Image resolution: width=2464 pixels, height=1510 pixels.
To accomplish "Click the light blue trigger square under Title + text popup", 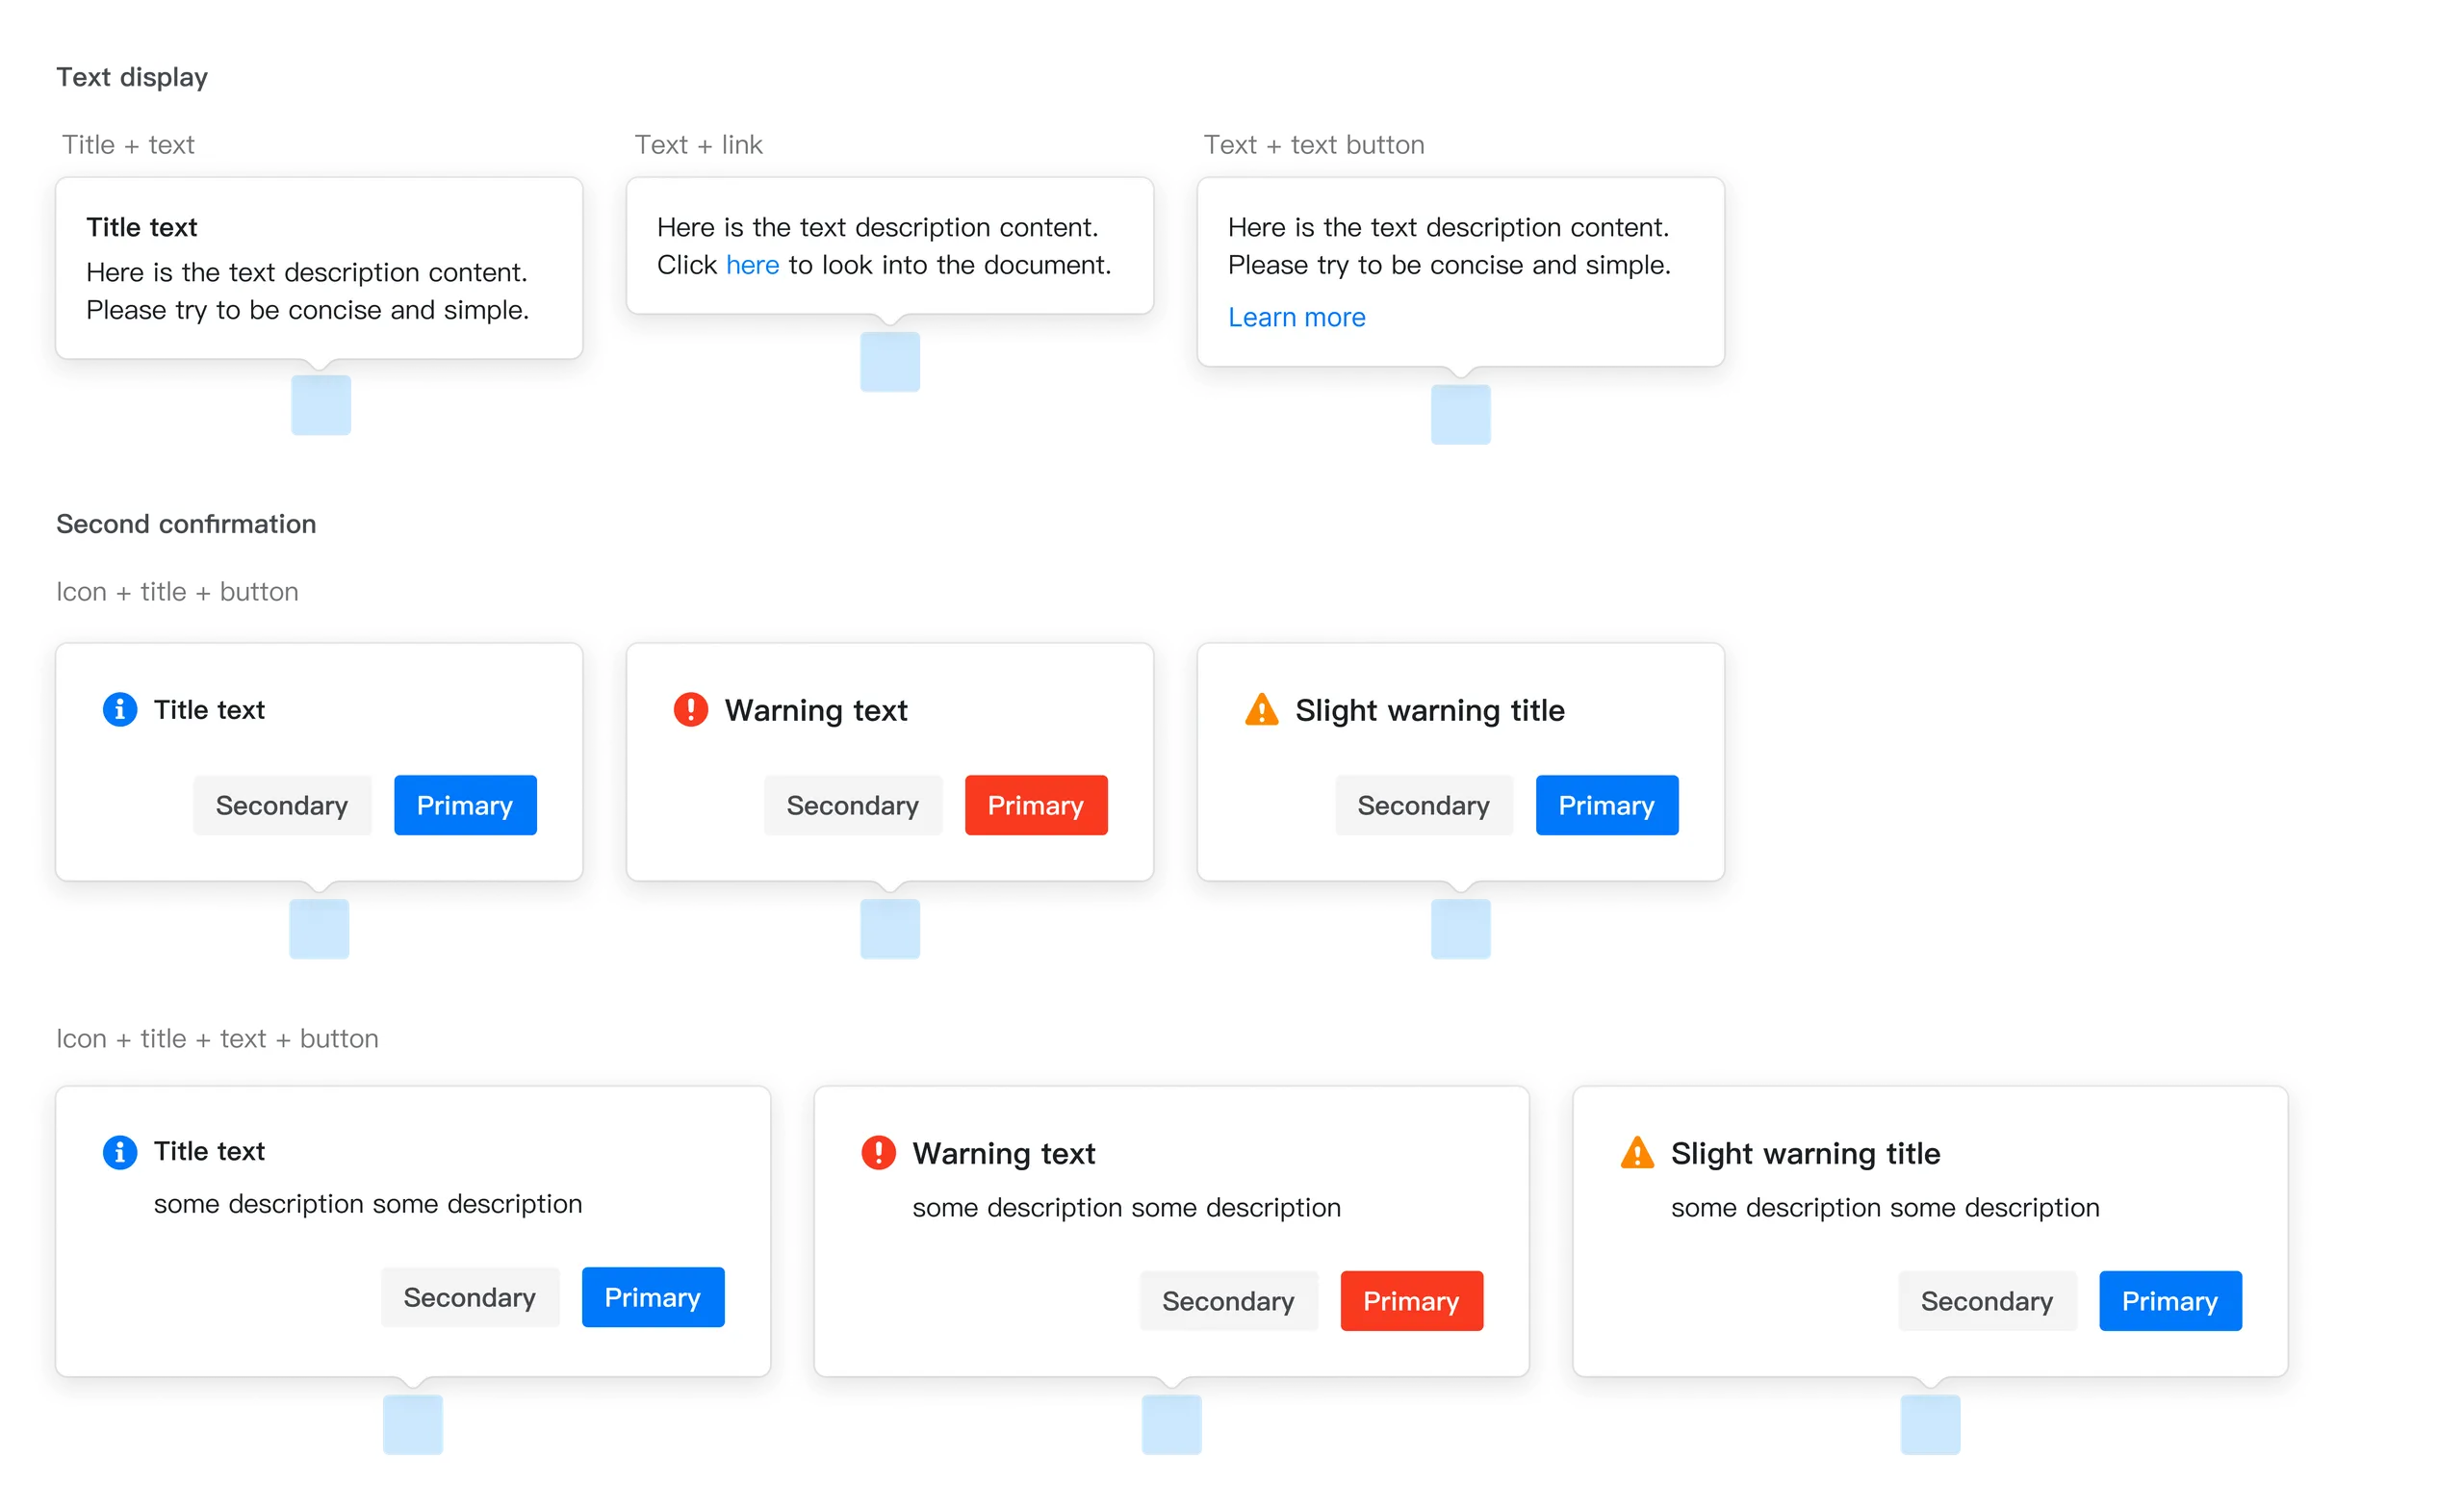I will (321, 405).
